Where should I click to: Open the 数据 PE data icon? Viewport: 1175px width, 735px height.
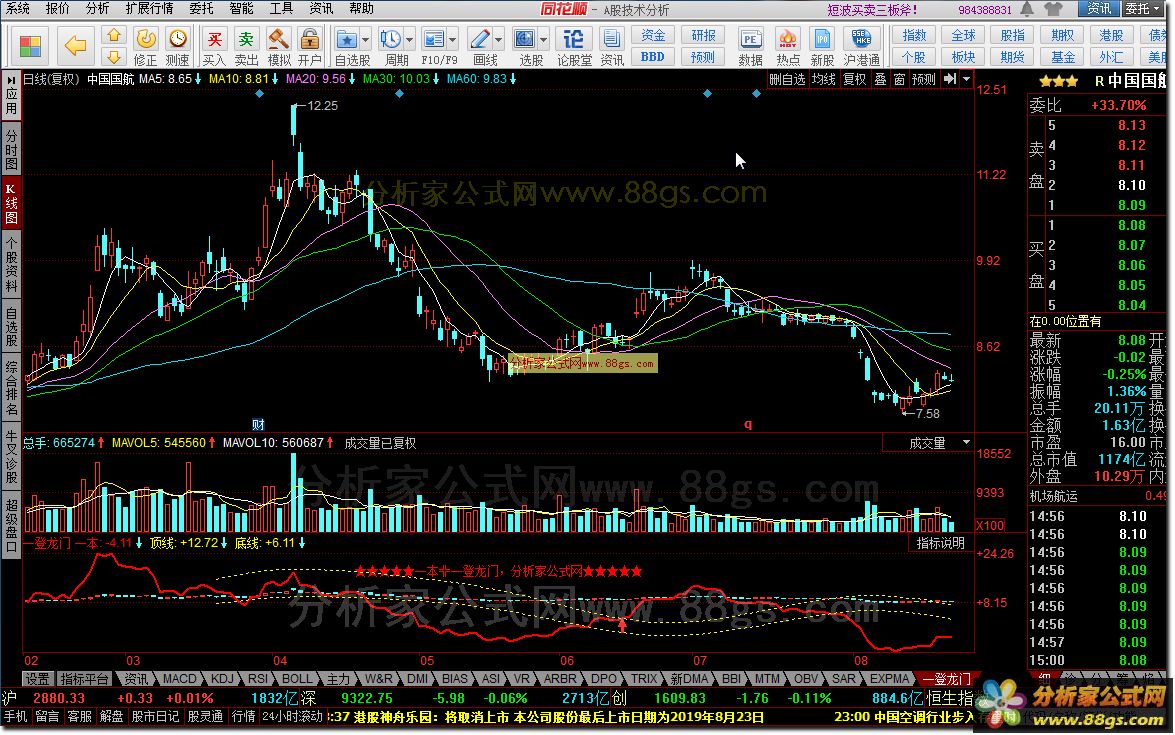[750, 39]
